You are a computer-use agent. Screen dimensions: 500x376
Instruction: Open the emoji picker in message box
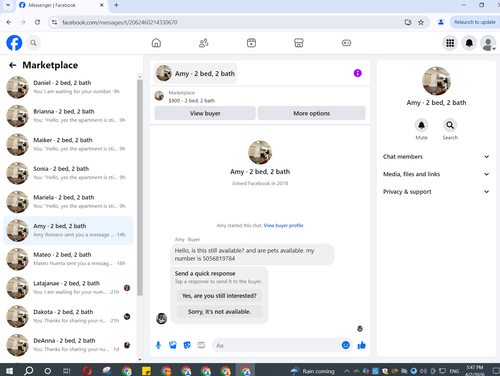pos(346,345)
